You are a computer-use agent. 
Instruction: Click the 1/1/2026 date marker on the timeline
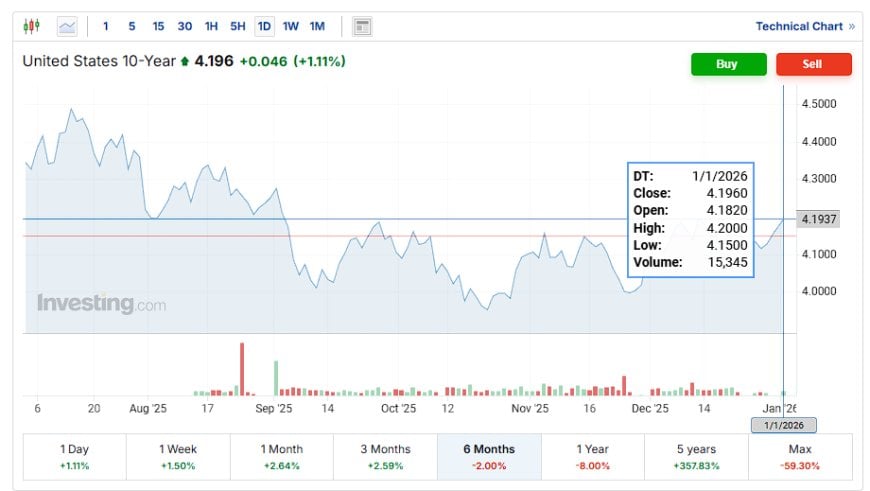tap(783, 425)
